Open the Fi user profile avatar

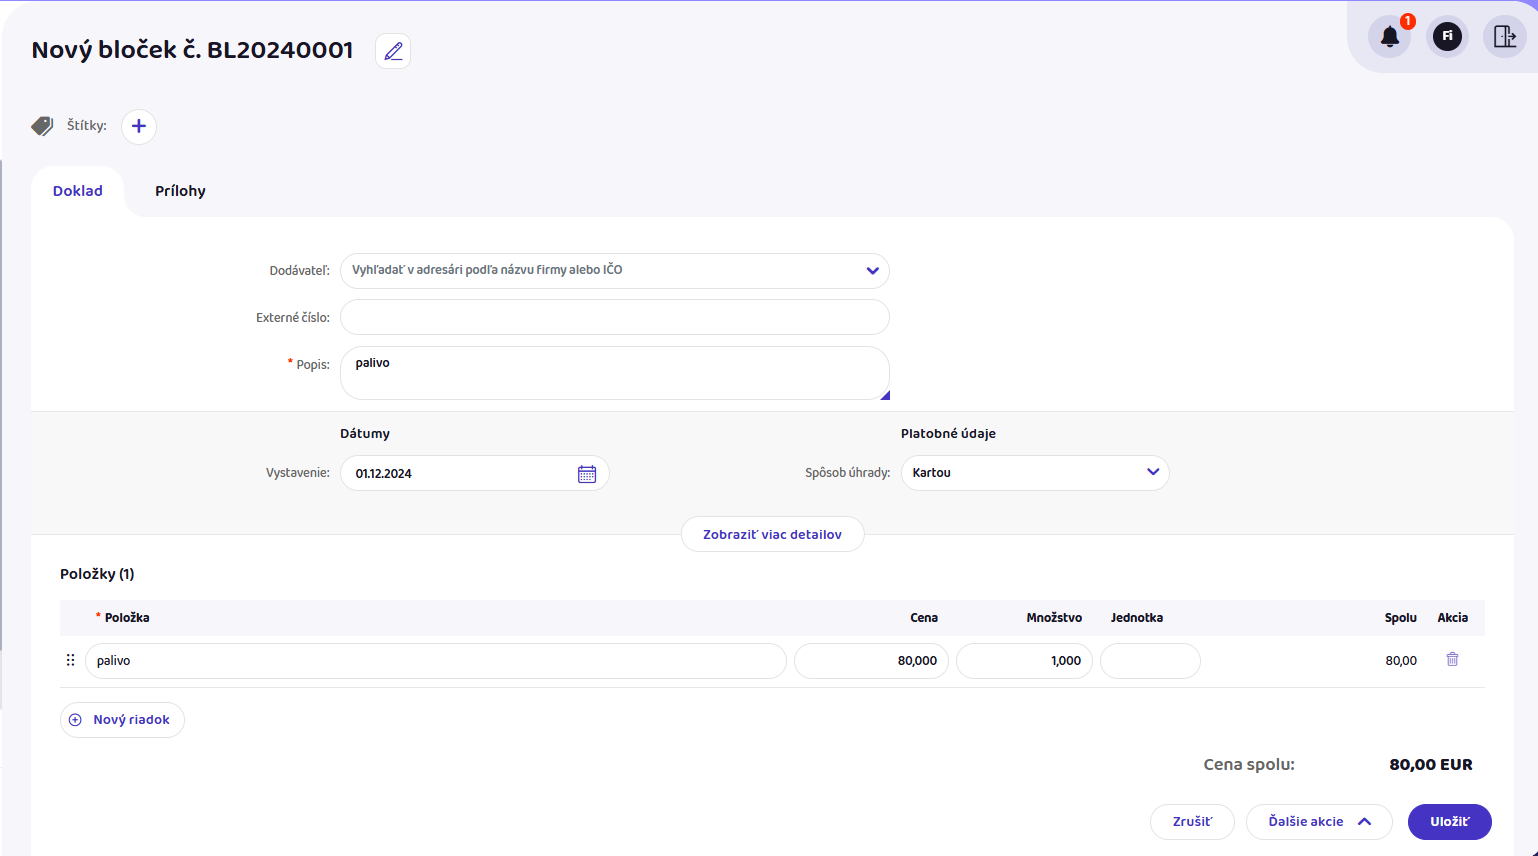(1447, 37)
